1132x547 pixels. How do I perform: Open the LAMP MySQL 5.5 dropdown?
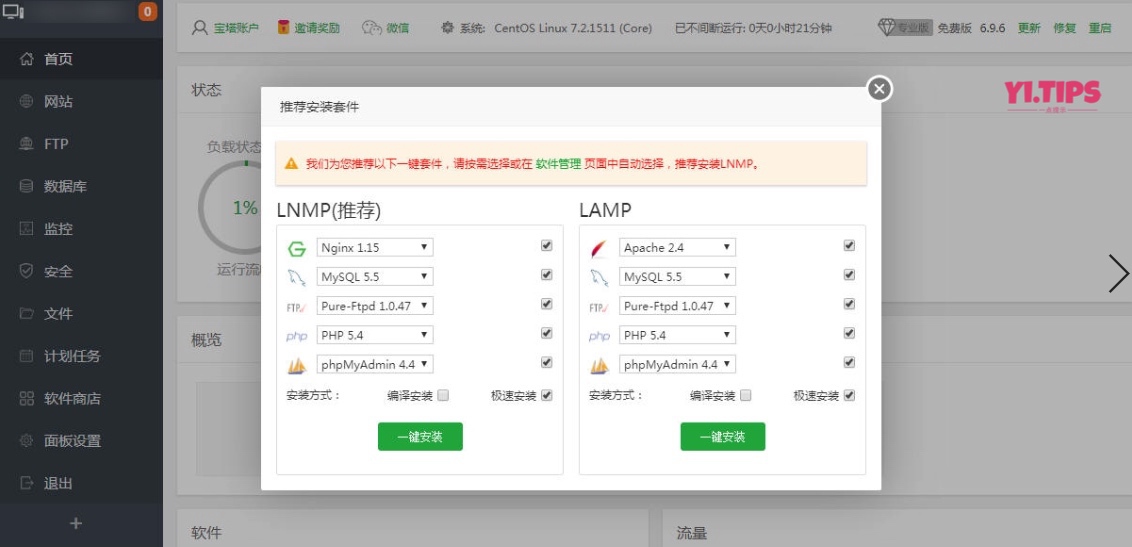click(x=677, y=276)
